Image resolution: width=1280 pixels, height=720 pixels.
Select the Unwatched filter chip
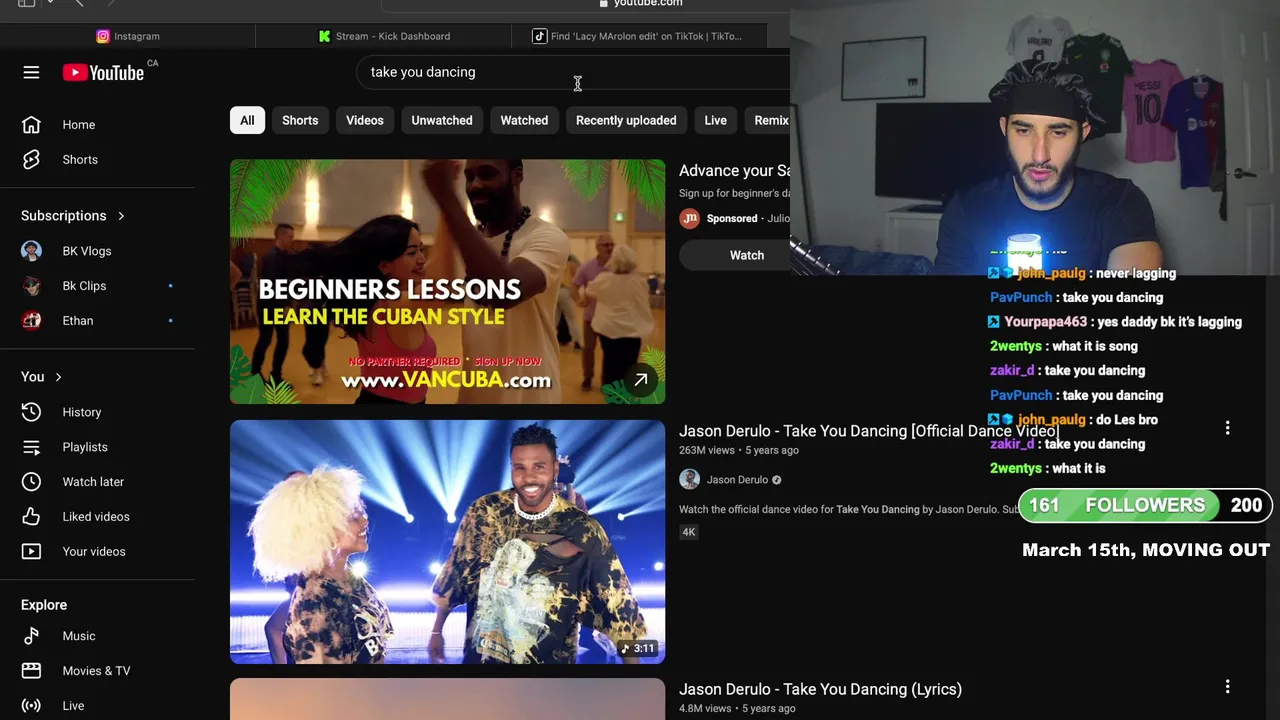coord(442,120)
